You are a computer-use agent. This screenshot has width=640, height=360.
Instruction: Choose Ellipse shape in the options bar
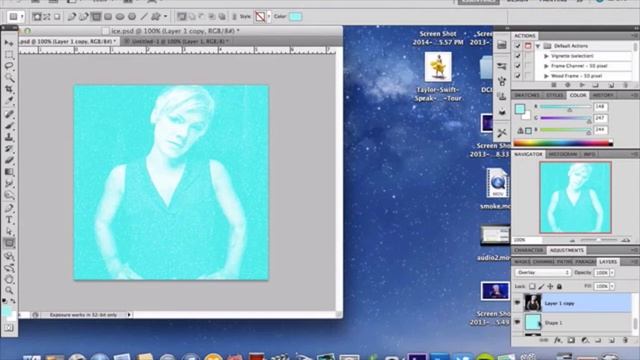point(120,17)
